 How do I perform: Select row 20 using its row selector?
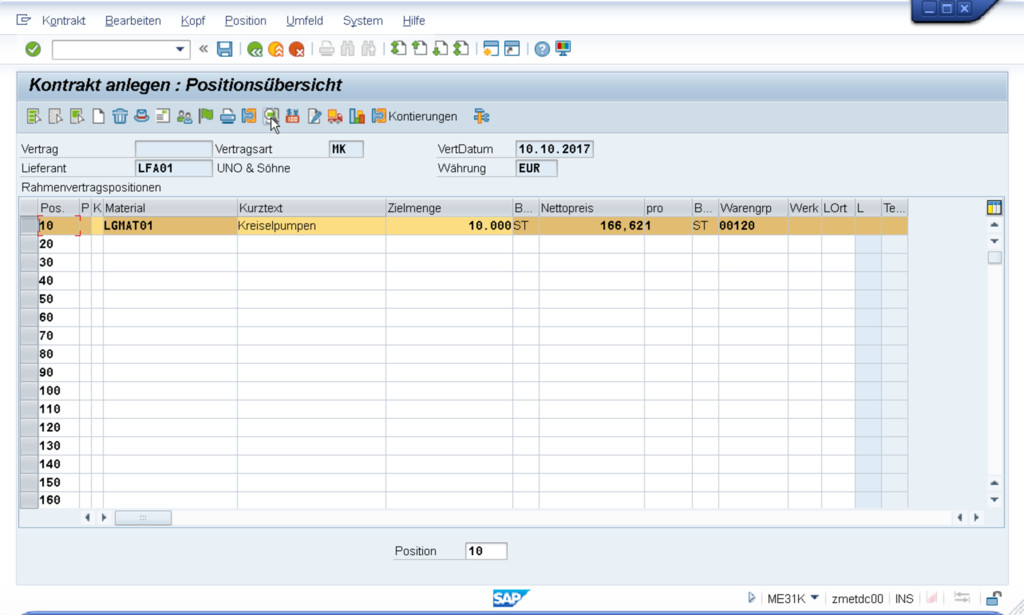[x=29, y=244]
